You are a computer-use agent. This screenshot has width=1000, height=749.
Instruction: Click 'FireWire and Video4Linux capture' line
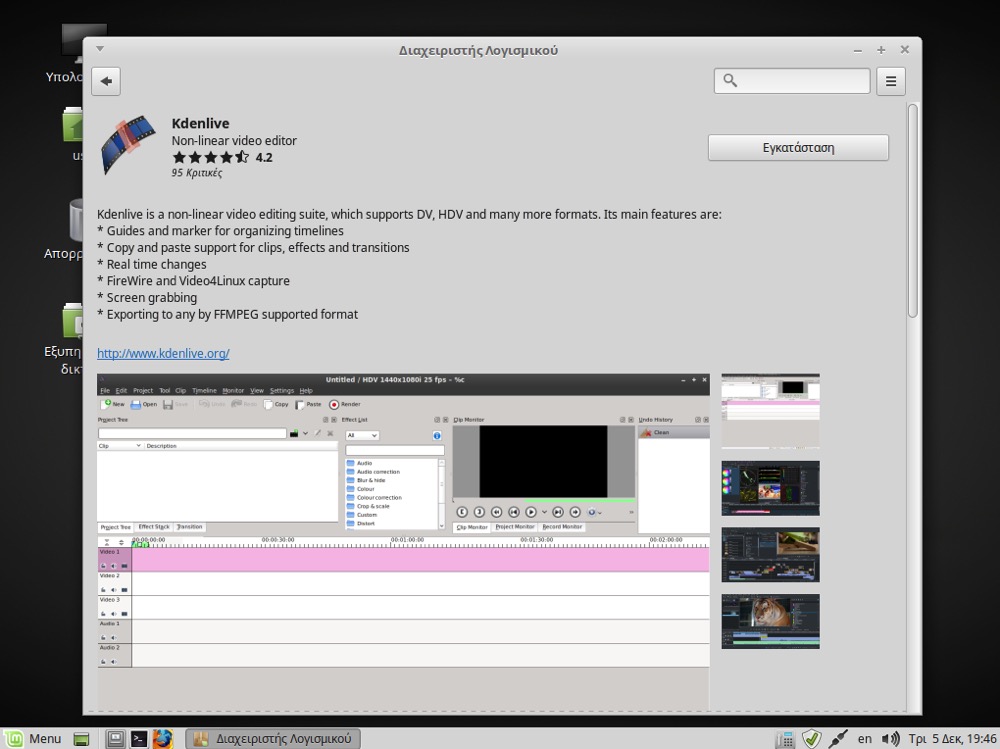193,281
